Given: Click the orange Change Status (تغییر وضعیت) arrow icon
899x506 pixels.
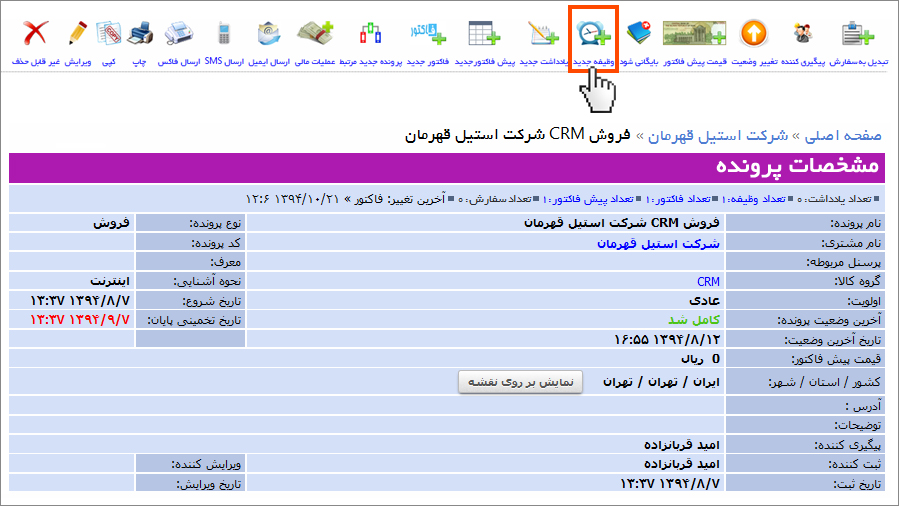Looking at the screenshot, I should pyautogui.click(x=753, y=33).
